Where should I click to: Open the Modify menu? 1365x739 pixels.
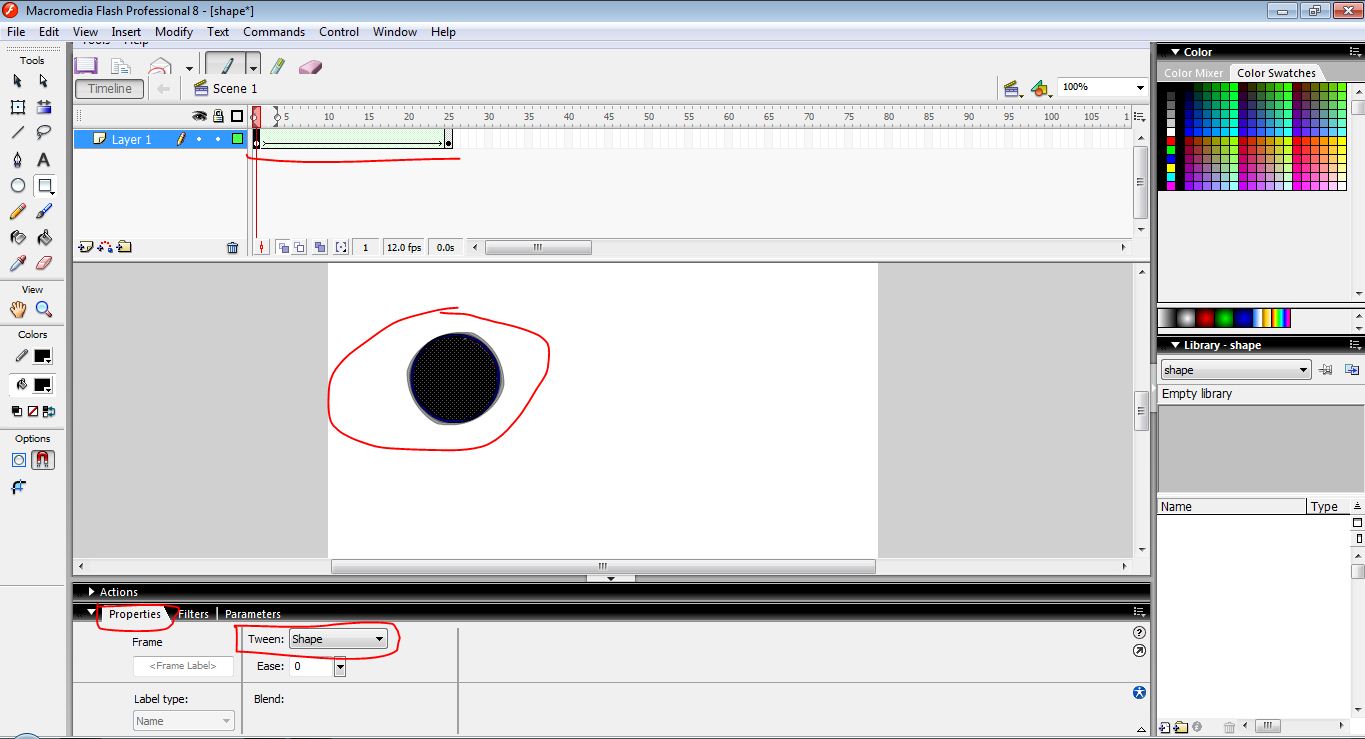point(173,31)
